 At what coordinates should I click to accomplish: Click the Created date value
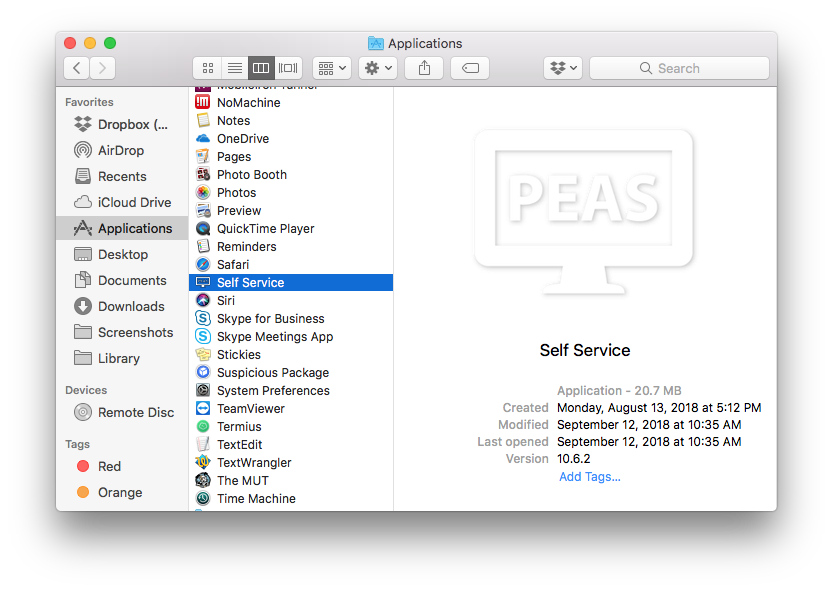click(x=659, y=408)
